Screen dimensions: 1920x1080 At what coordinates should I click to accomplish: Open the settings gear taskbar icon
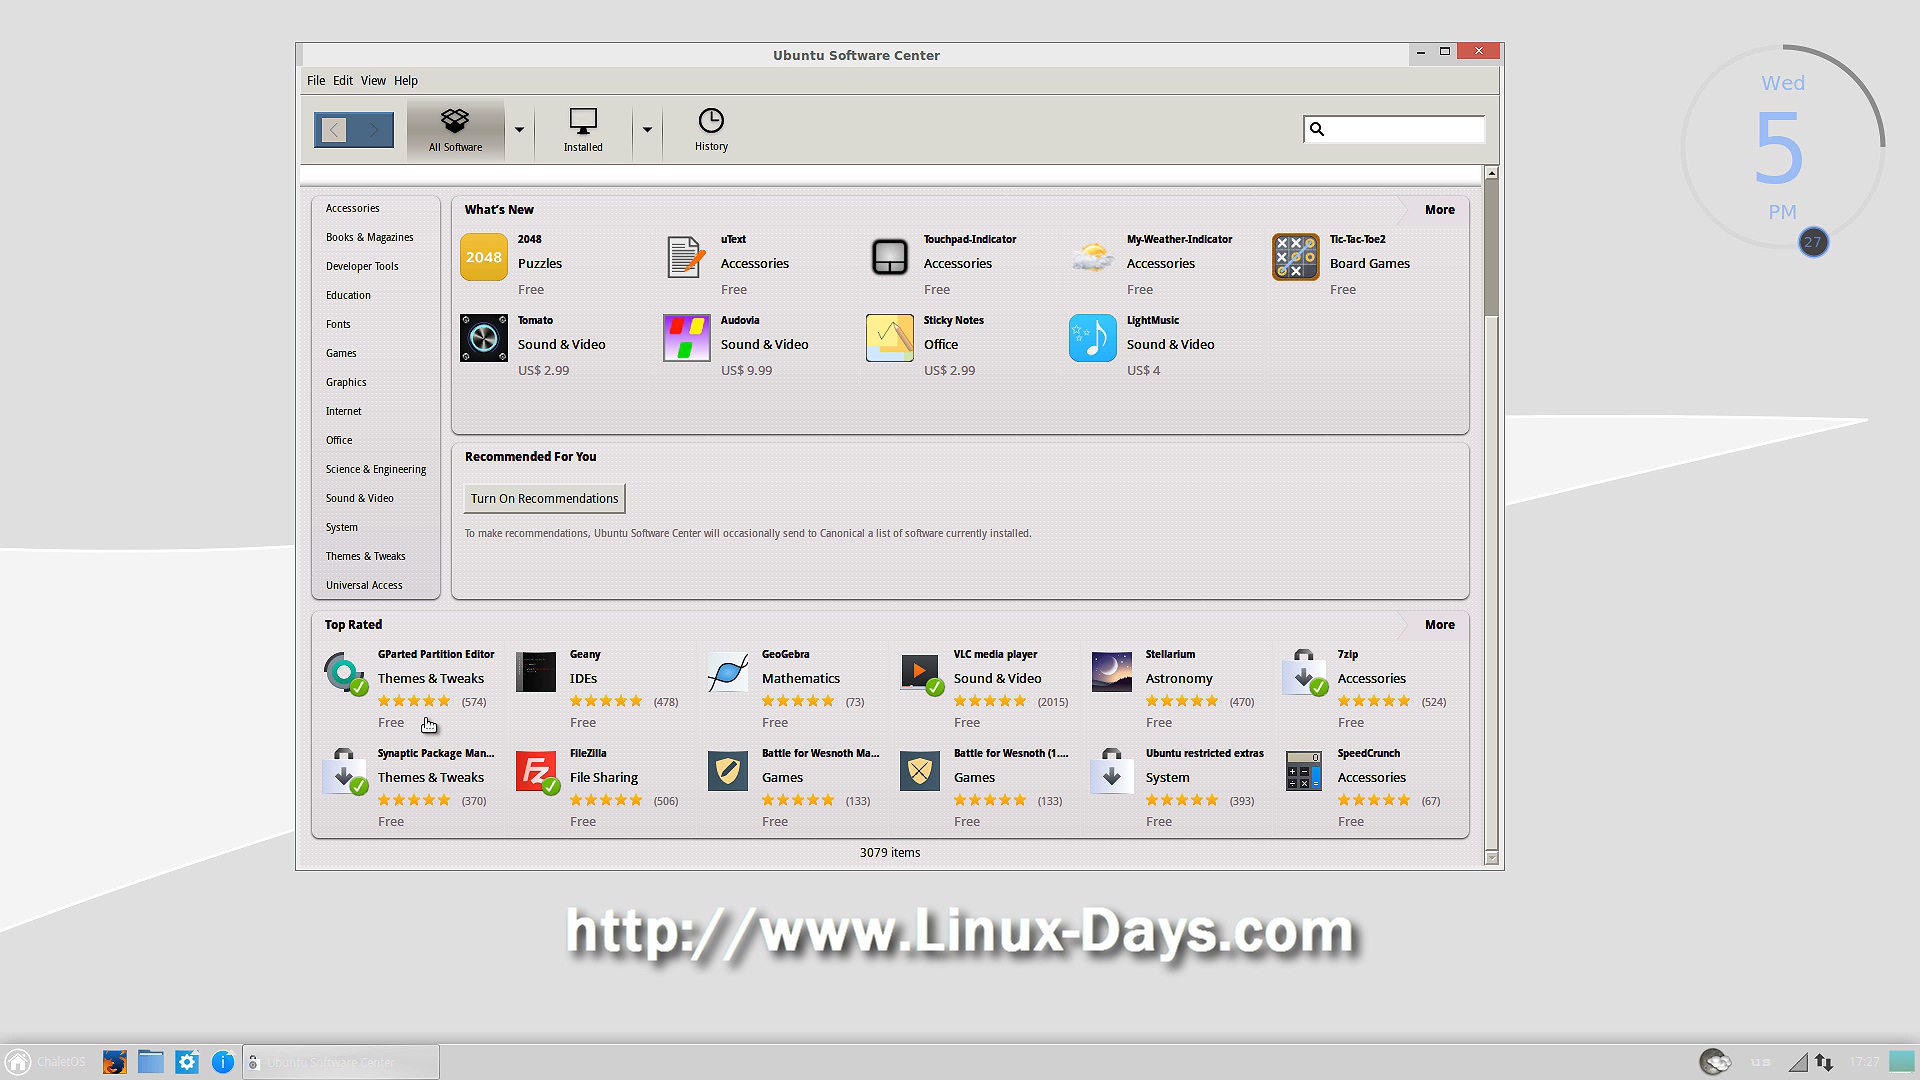(187, 1062)
